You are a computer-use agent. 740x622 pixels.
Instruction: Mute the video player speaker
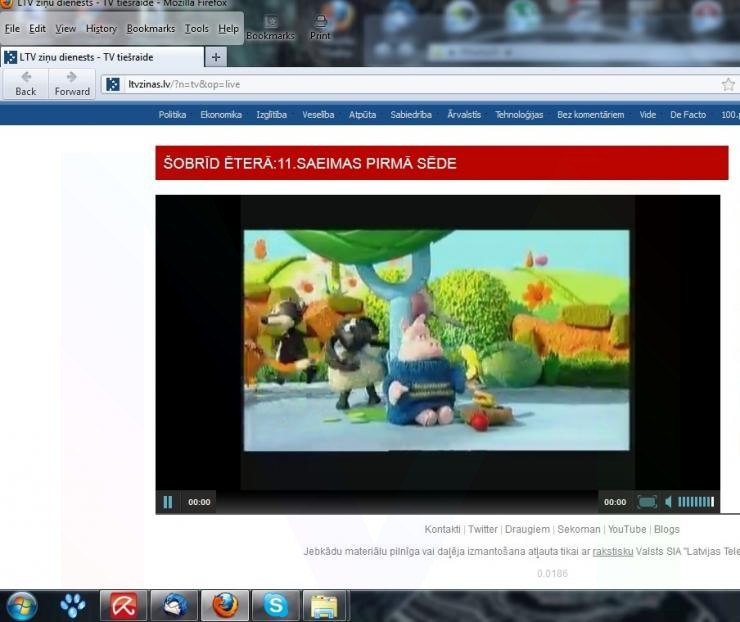(x=669, y=502)
